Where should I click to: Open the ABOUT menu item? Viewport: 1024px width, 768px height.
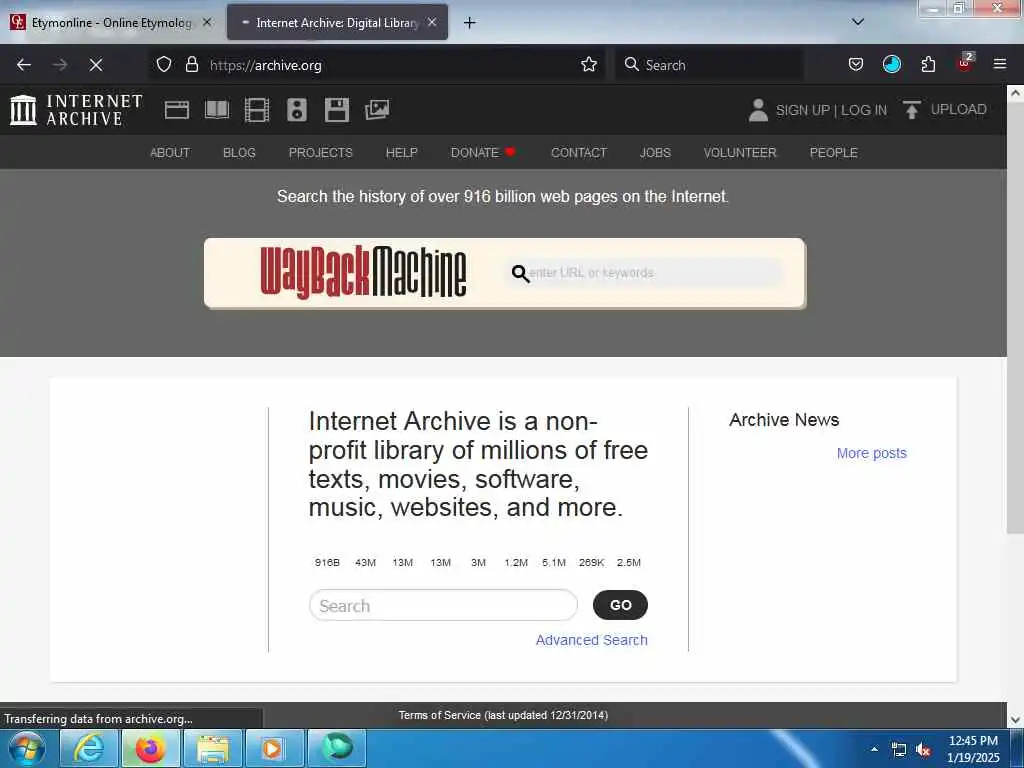170,152
